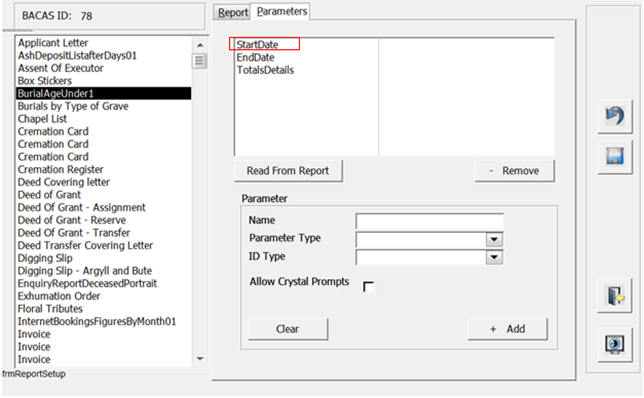644x398 pixels.
Task: Select Deed Transfer Covering Letter
Action: tap(104, 245)
